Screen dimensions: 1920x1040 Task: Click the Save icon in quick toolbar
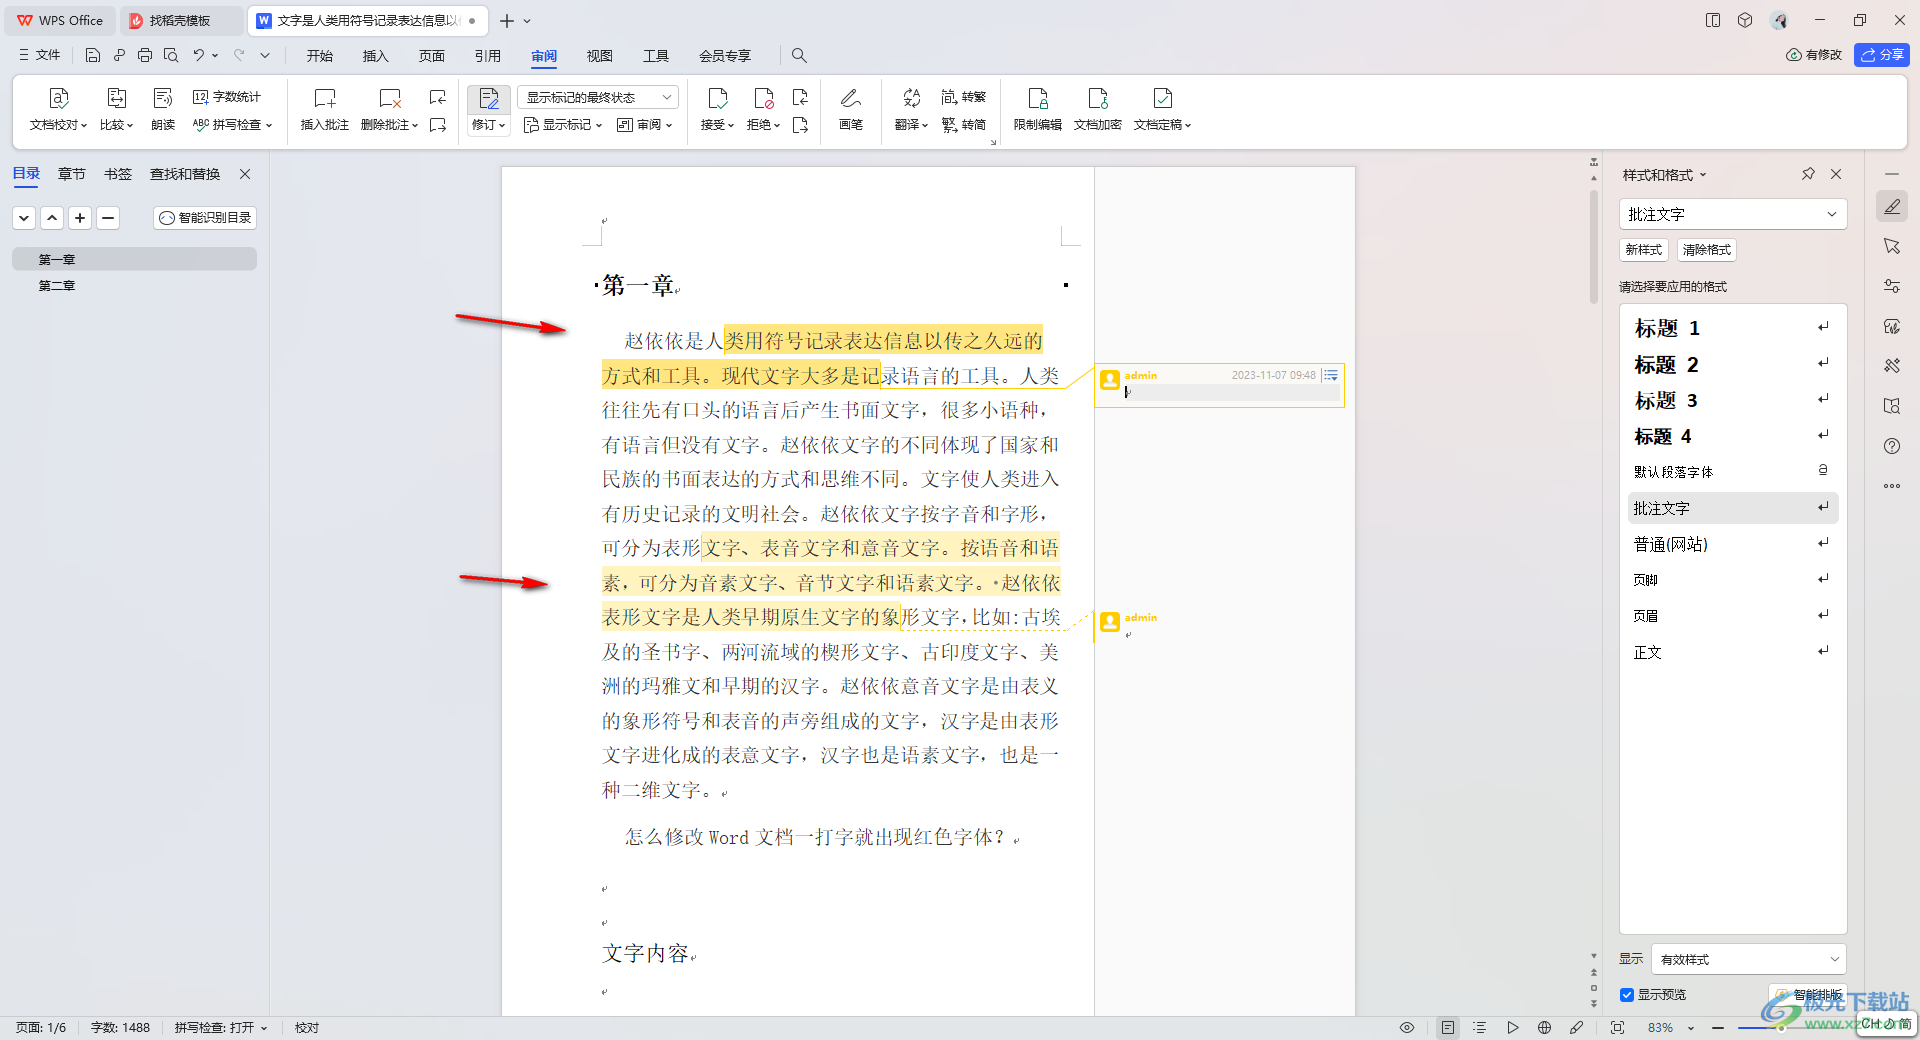point(93,55)
